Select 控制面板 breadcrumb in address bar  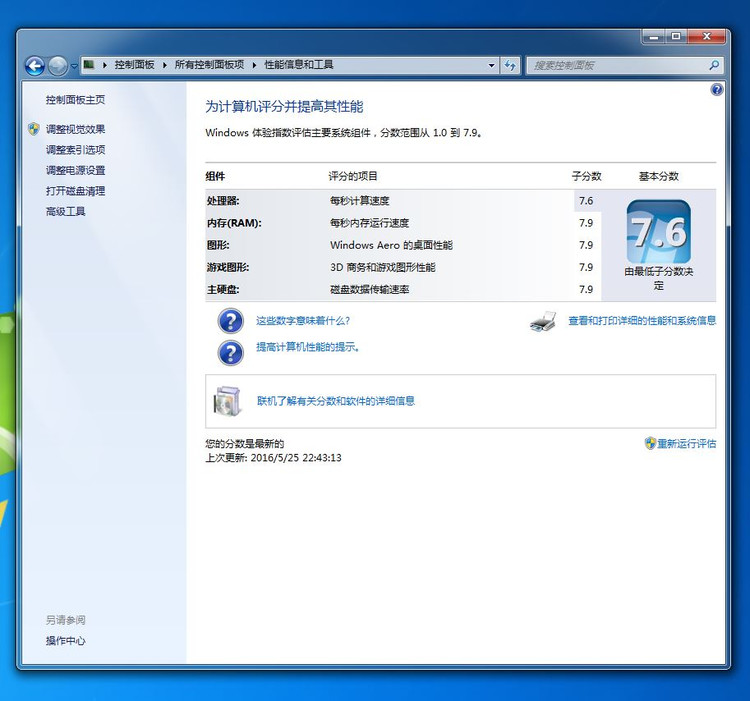pyautogui.click(x=134, y=65)
